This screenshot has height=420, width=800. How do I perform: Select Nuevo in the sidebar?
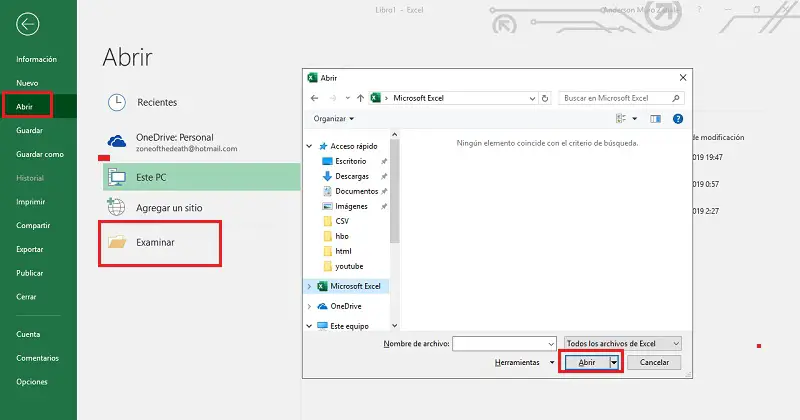[x=27, y=83]
